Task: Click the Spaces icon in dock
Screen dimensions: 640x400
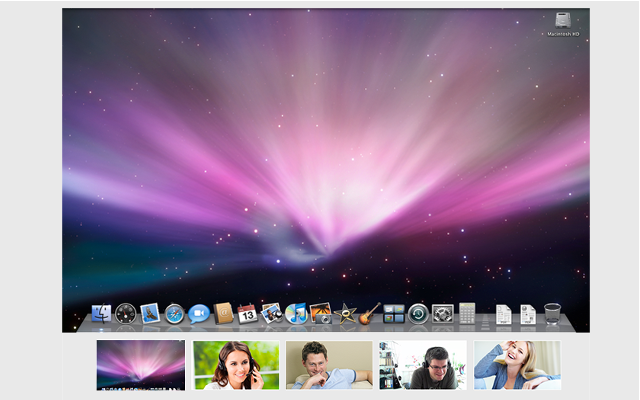Action: point(394,314)
